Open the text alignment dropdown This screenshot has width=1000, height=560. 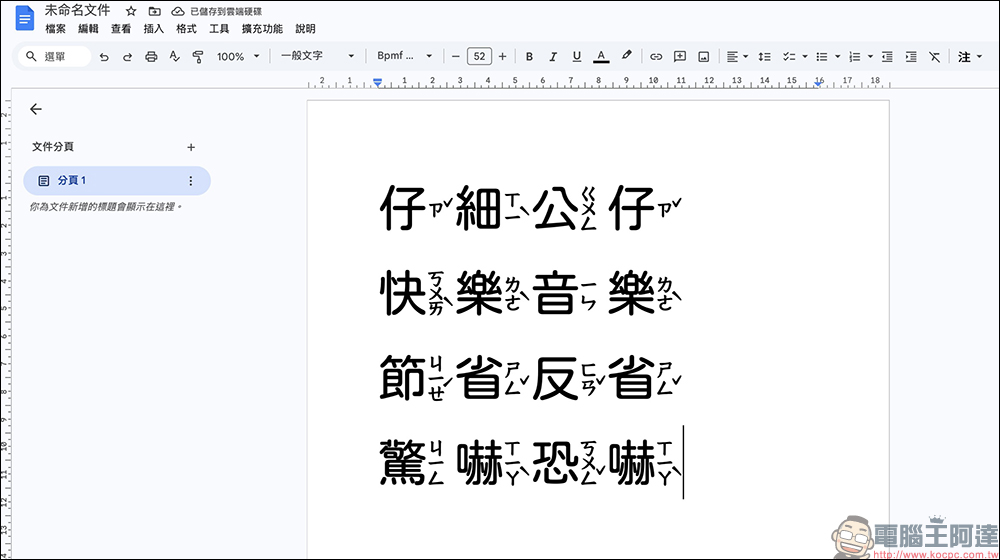pyautogui.click(x=737, y=57)
